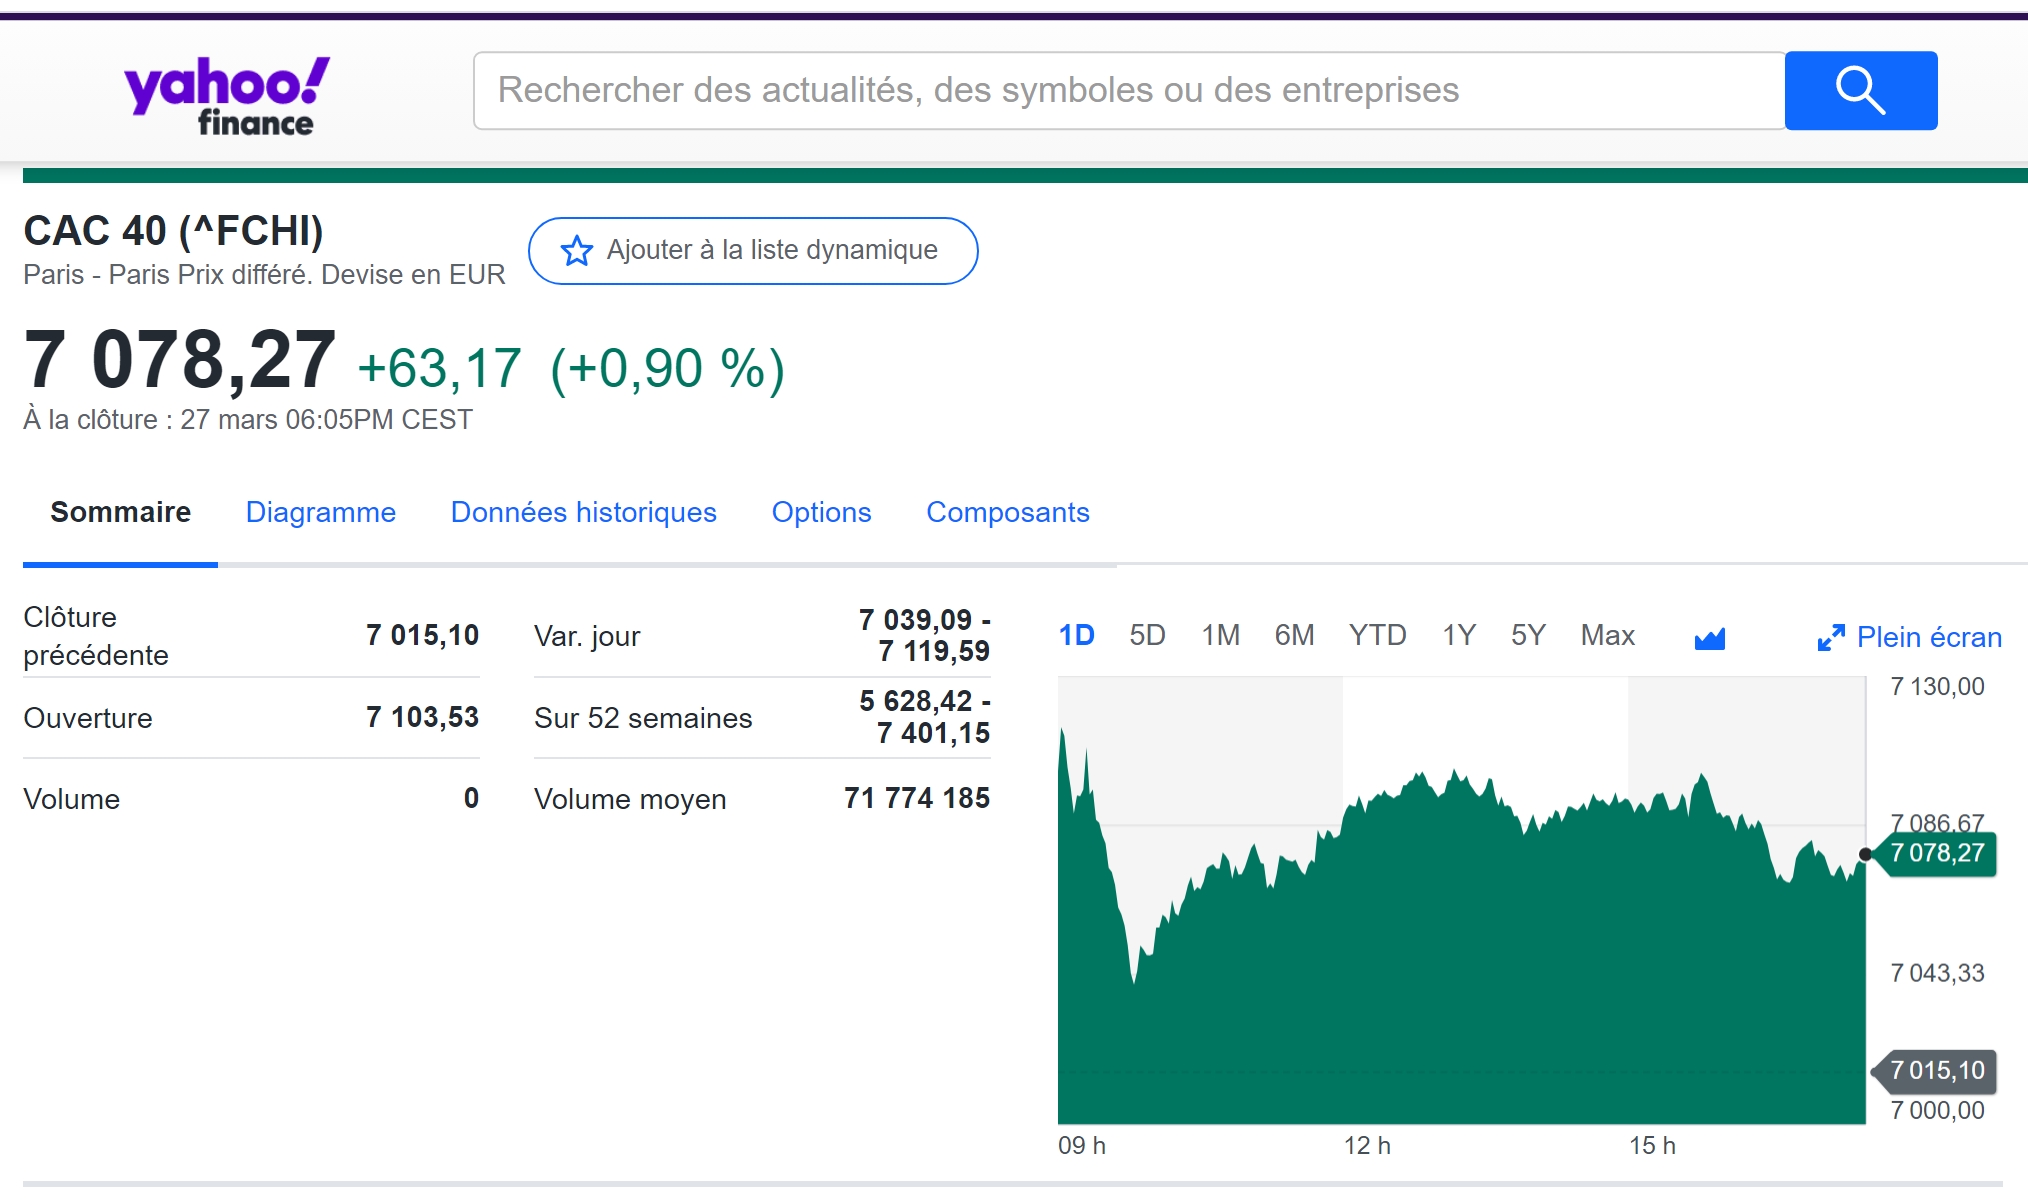Select the Max chart range

(1608, 635)
